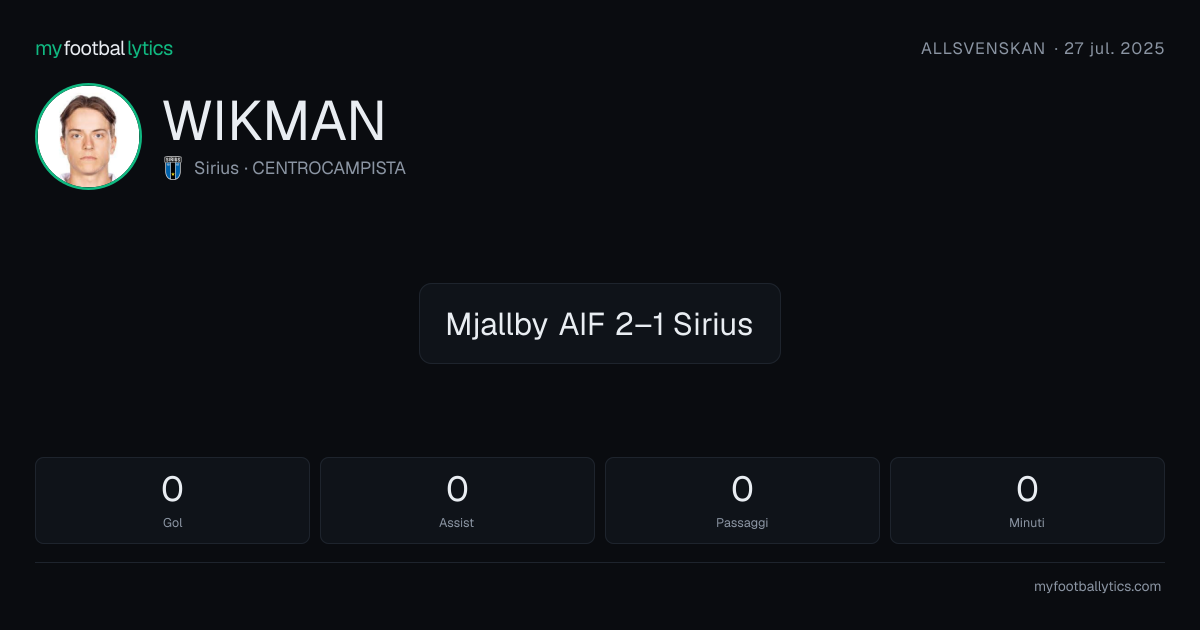Click the Sirius team name
The image size is (1200, 630).
pos(216,168)
